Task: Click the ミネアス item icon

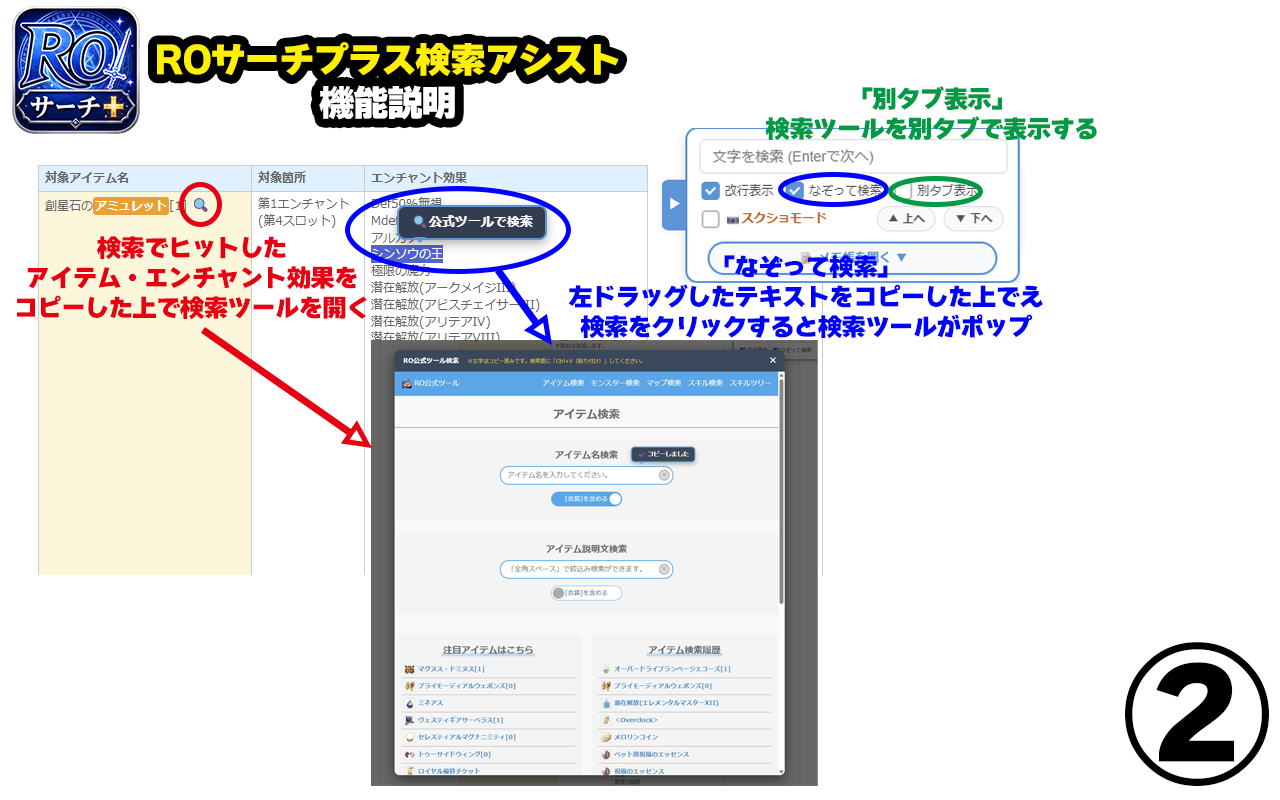Action: 409,703
